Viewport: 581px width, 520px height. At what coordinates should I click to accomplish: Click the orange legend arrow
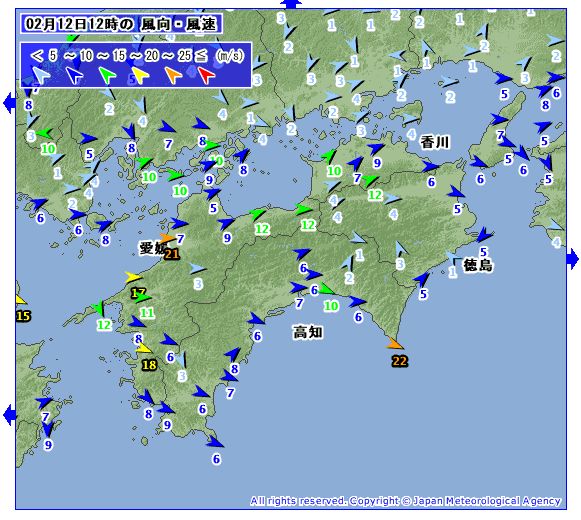tap(173, 75)
